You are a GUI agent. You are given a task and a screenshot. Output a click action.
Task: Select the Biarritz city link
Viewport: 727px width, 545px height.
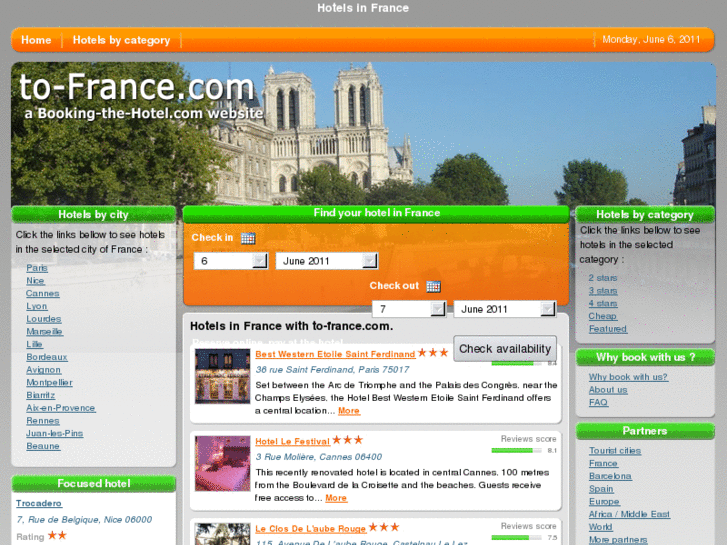[41, 395]
